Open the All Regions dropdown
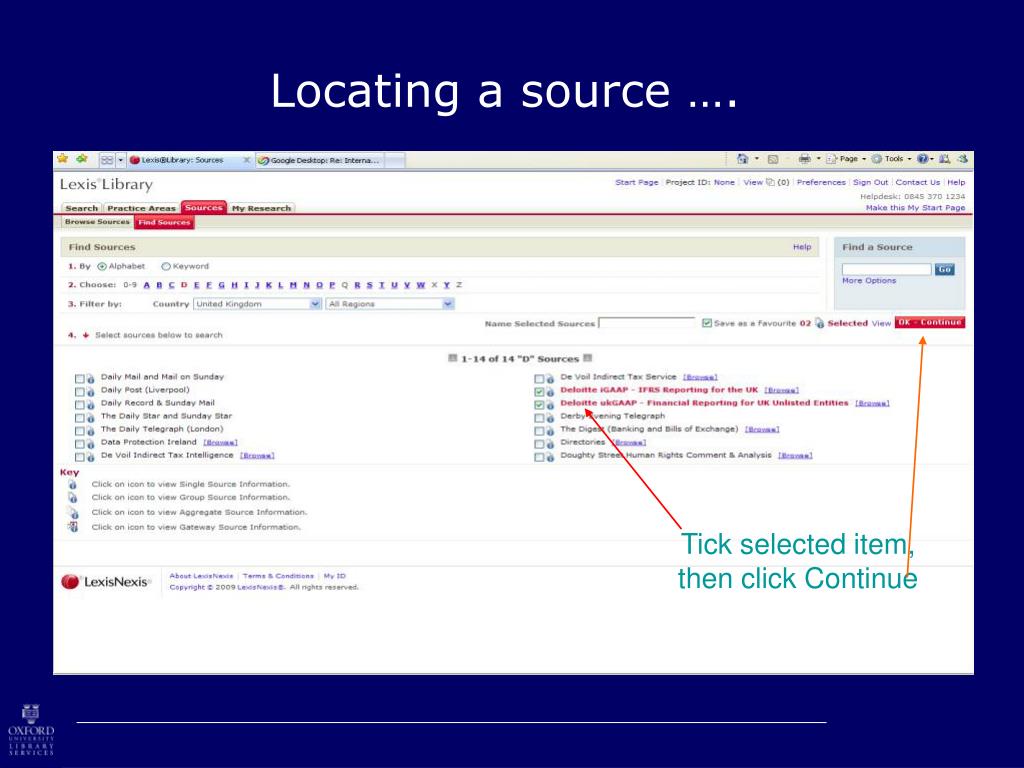 pos(391,304)
